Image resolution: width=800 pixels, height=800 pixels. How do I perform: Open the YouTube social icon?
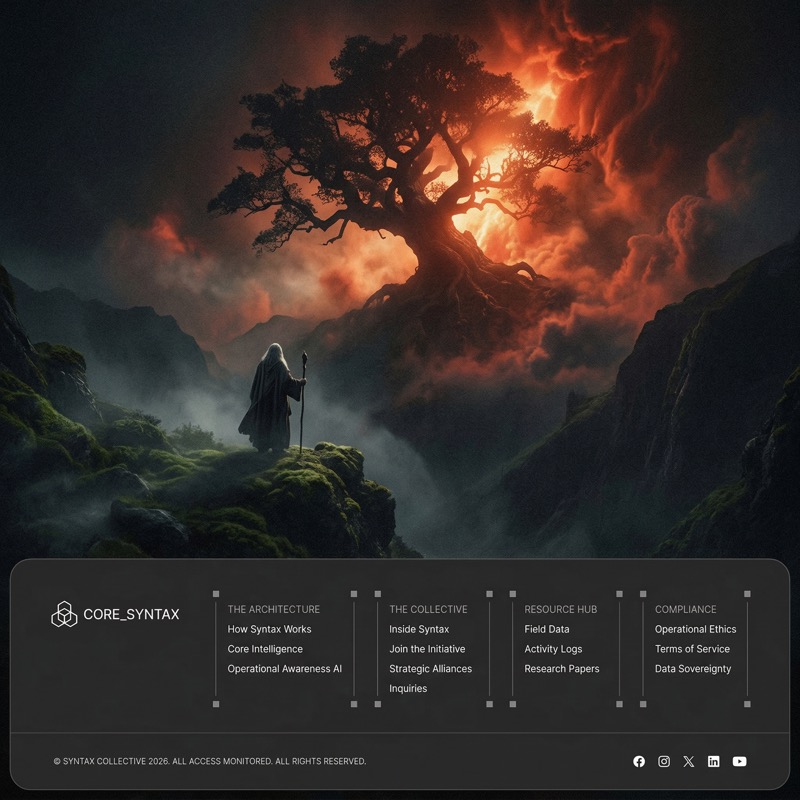point(739,761)
